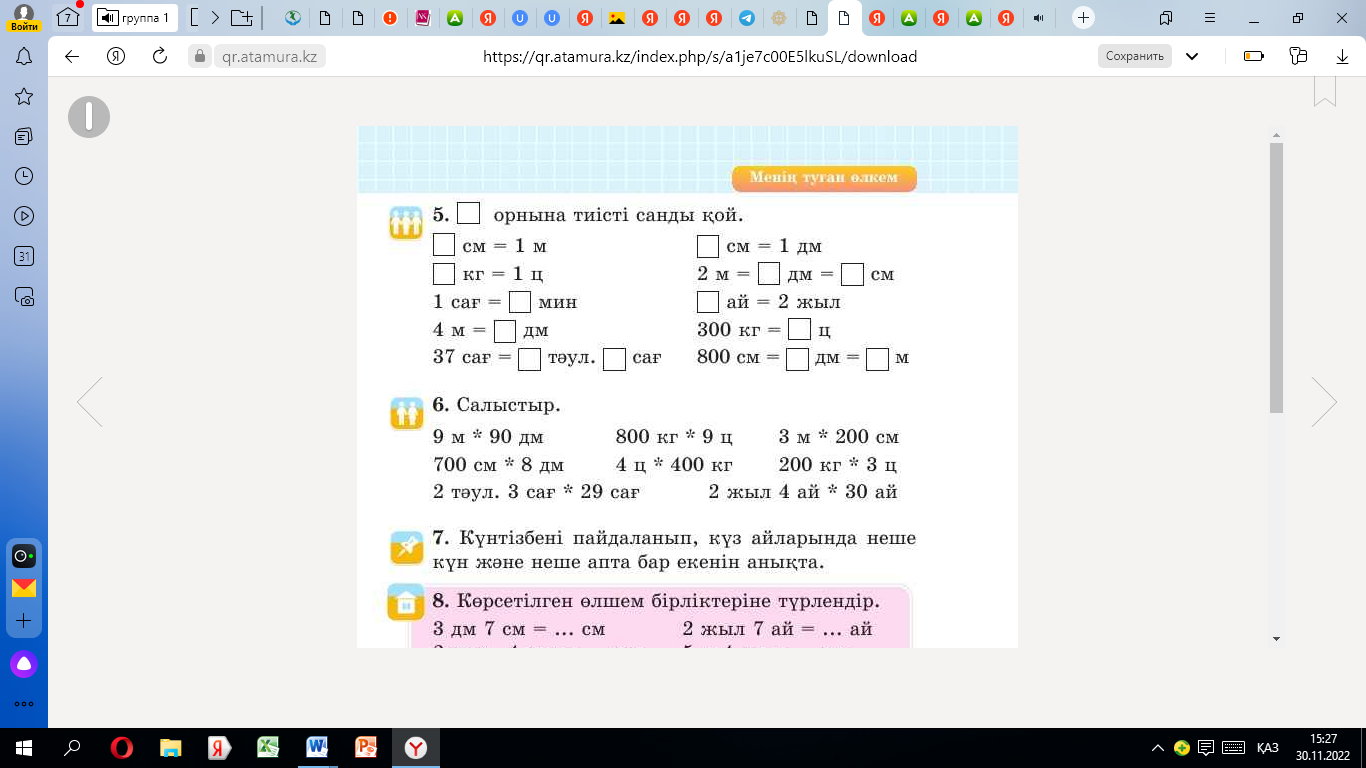Click the Сохранить button
This screenshot has width=1366, height=768.
click(x=1135, y=56)
